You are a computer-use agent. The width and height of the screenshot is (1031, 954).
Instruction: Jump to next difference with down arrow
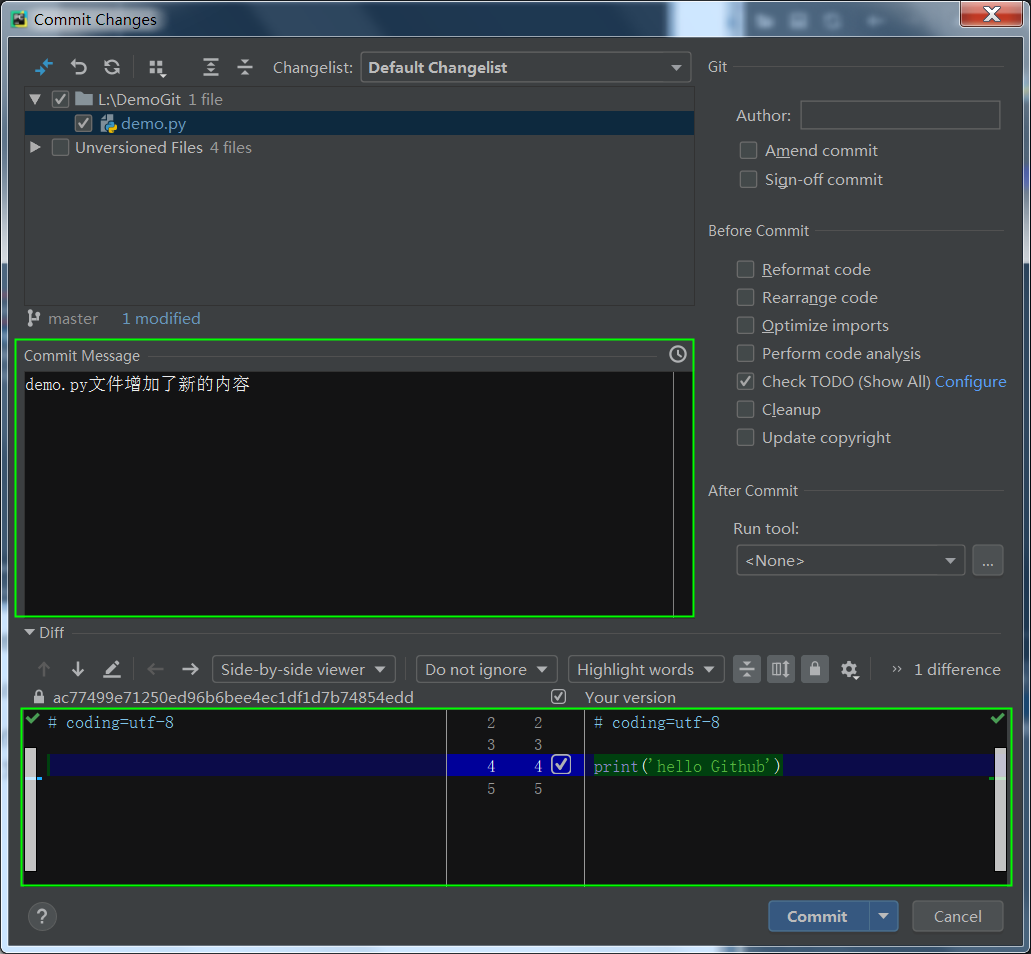pyautogui.click(x=78, y=669)
